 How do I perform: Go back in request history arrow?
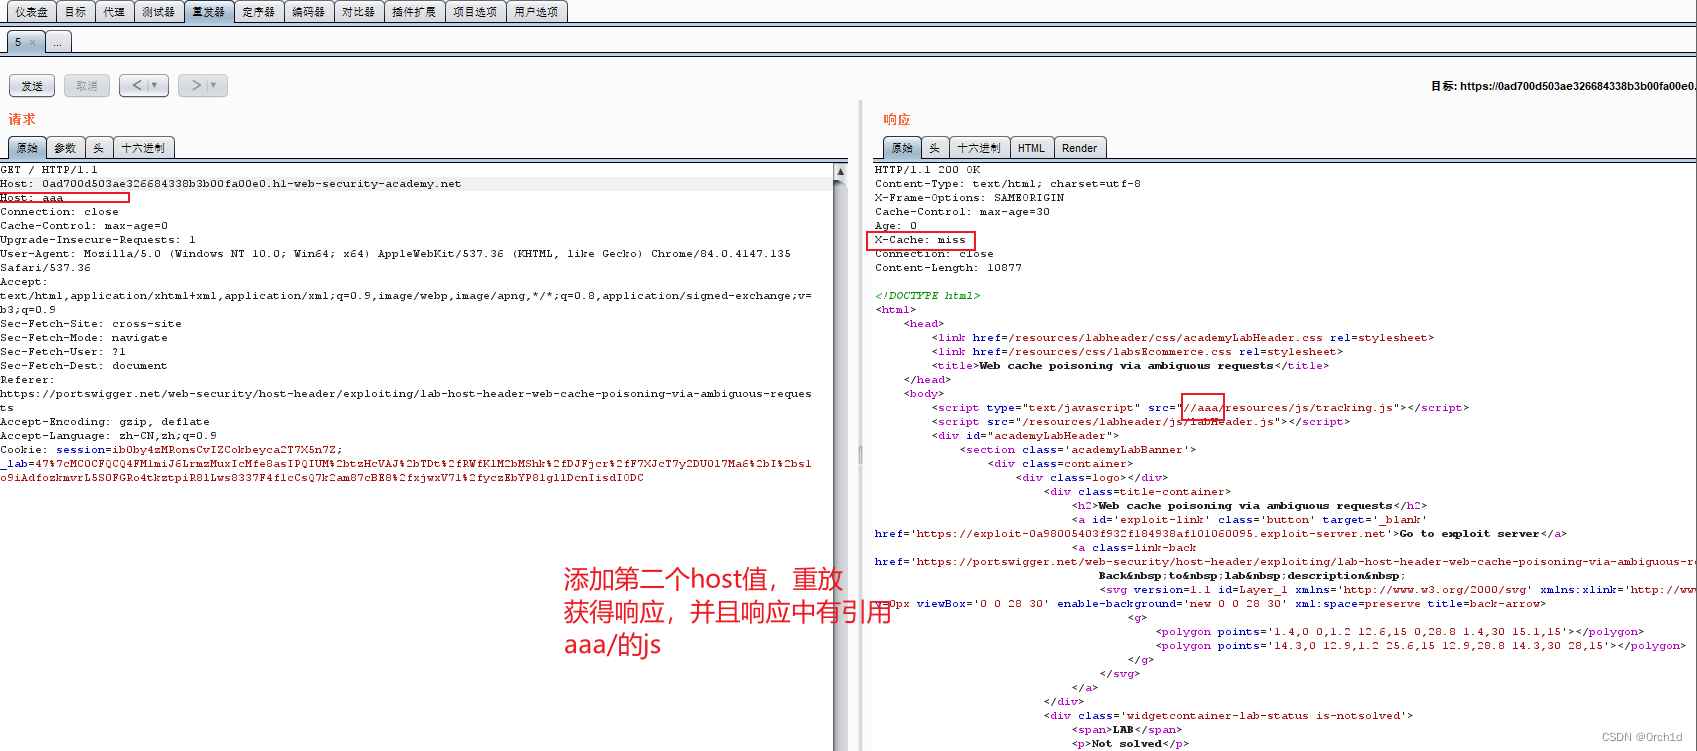click(x=137, y=86)
